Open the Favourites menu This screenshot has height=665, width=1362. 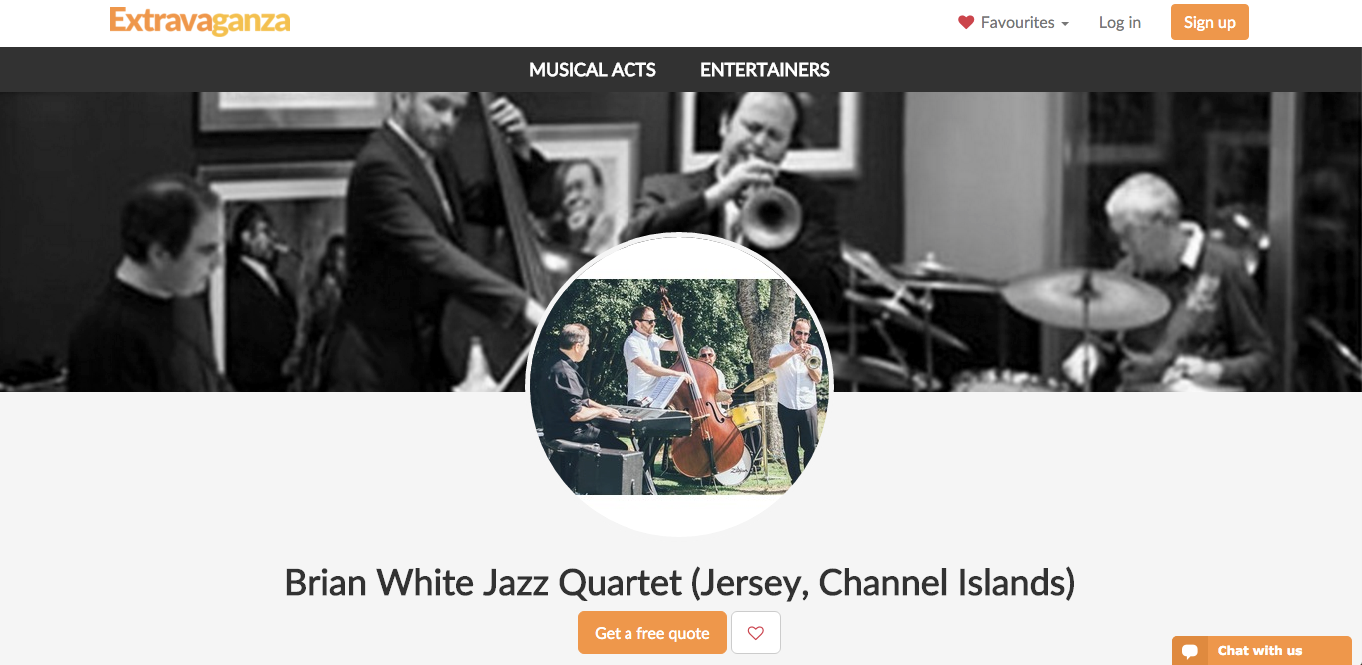point(1014,22)
